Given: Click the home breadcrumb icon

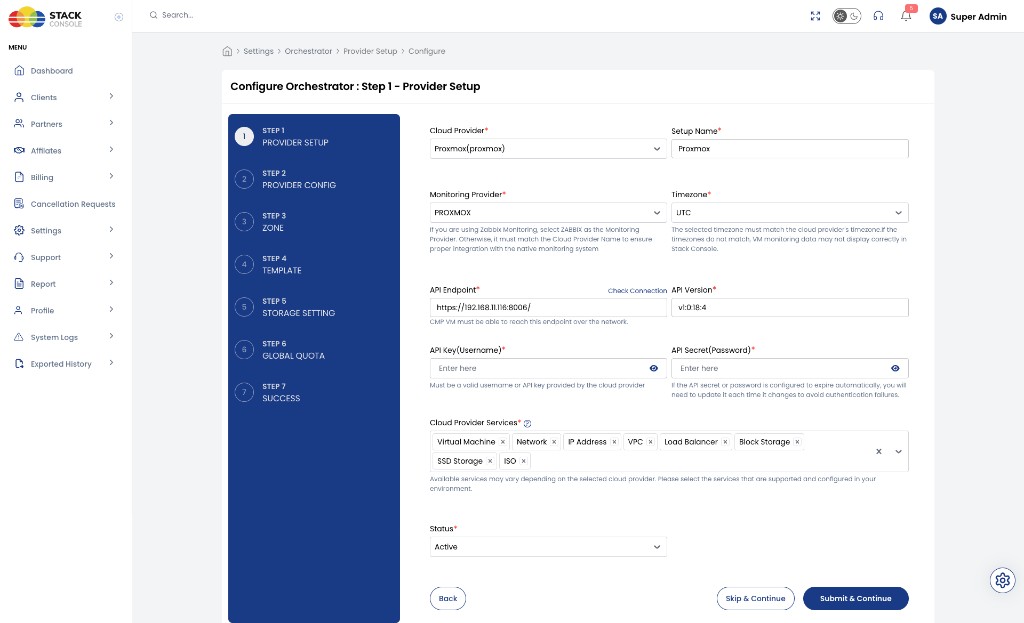Looking at the screenshot, I should click(227, 51).
